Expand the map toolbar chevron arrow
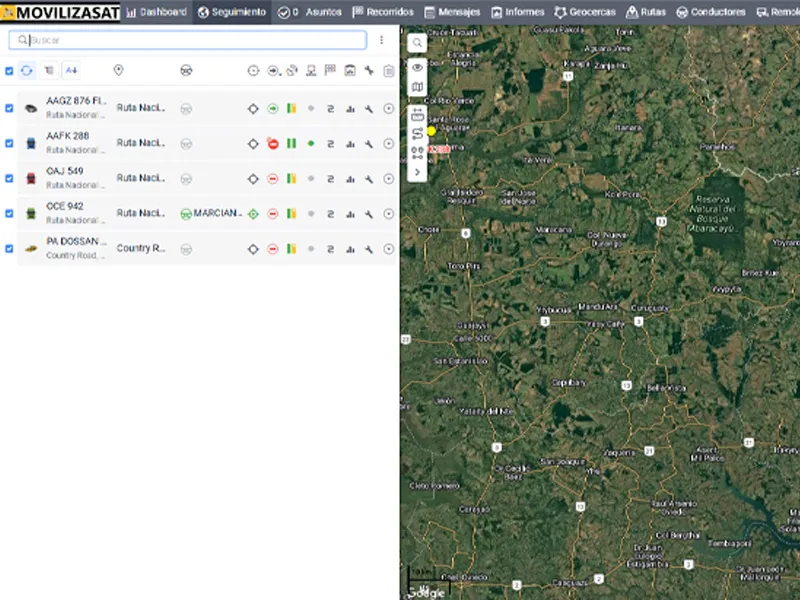This screenshot has height=600, width=800. click(x=417, y=172)
